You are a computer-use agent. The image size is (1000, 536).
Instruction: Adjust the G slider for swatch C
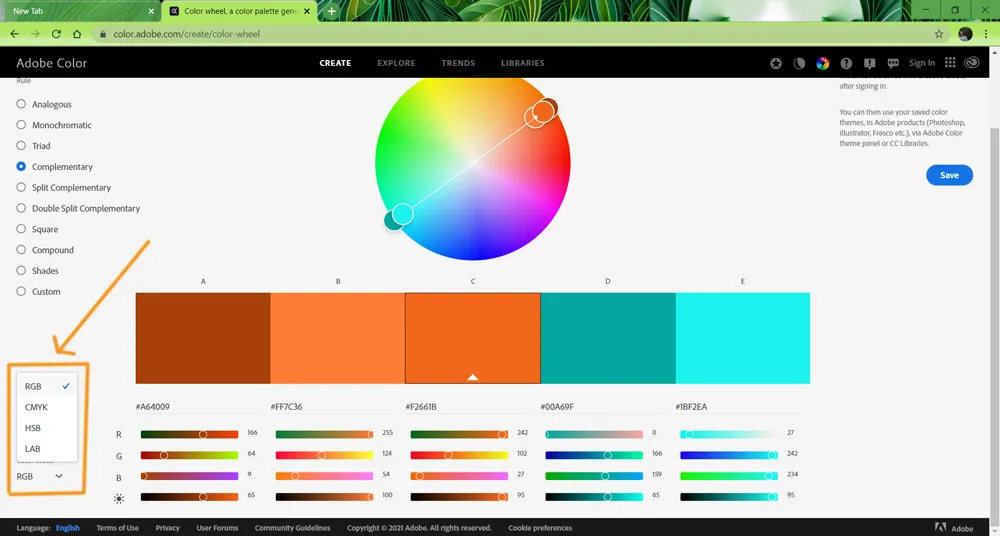pos(459,455)
